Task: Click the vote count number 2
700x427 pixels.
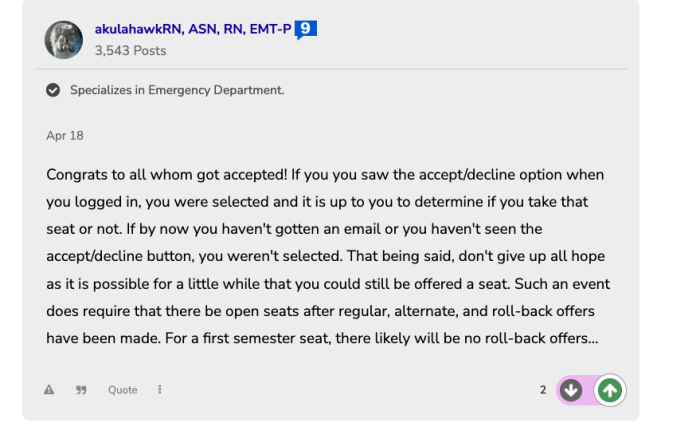Action: (543, 390)
